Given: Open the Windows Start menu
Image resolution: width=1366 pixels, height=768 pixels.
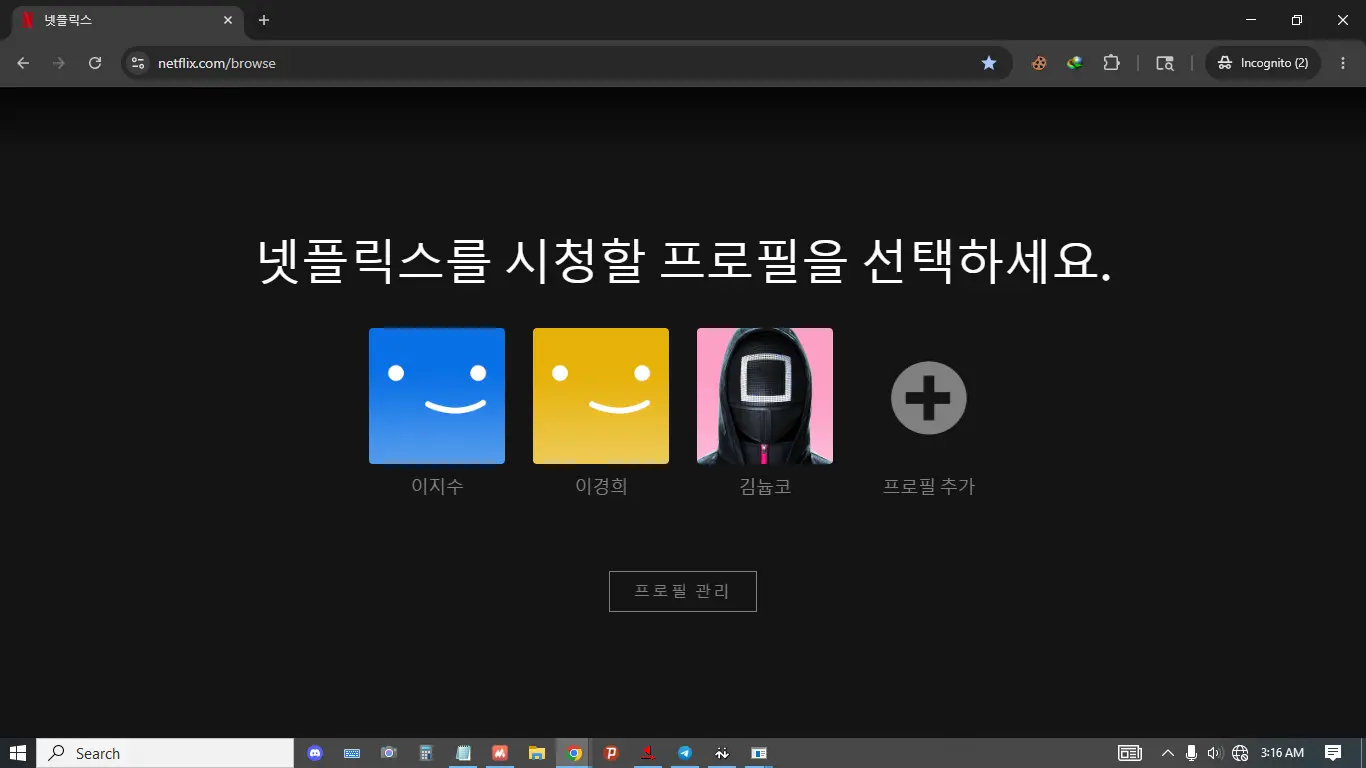Looking at the screenshot, I should 18,753.
